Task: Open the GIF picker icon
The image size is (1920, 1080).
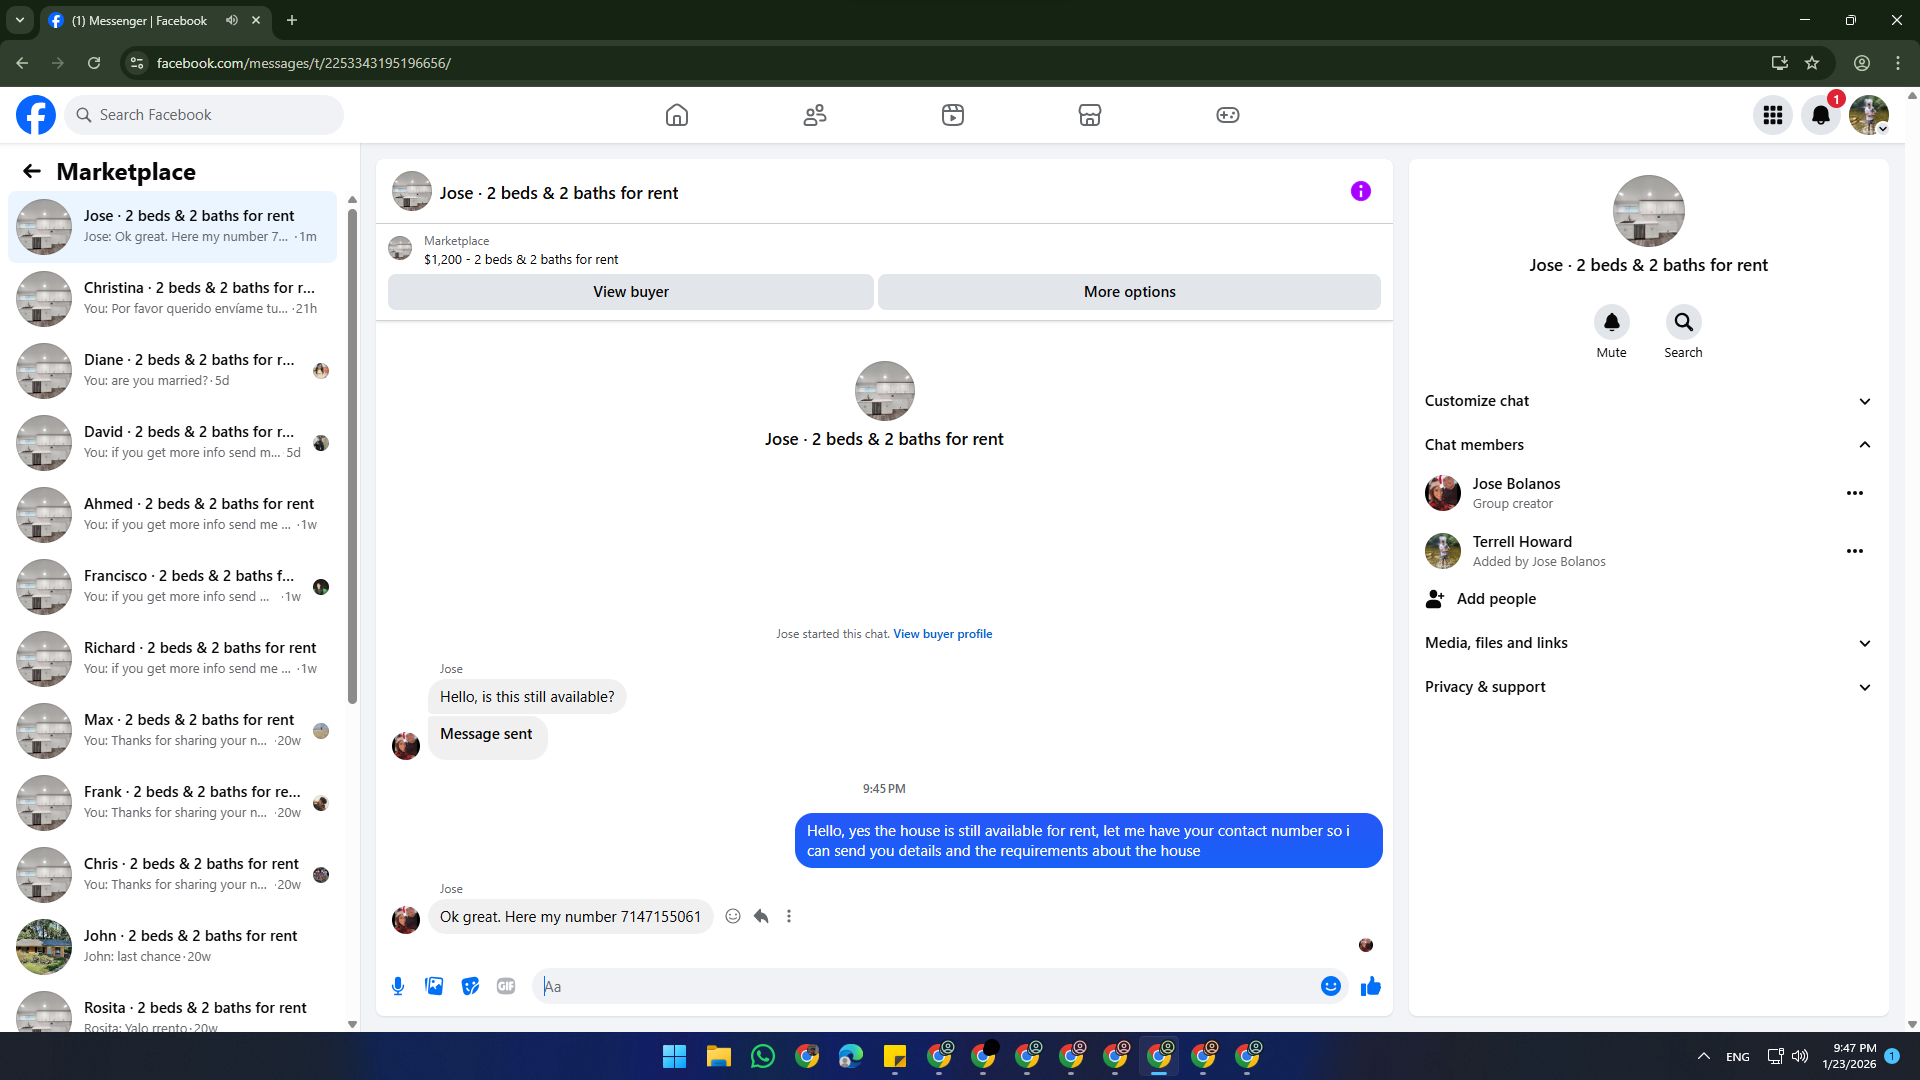Action: pos(506,986)
